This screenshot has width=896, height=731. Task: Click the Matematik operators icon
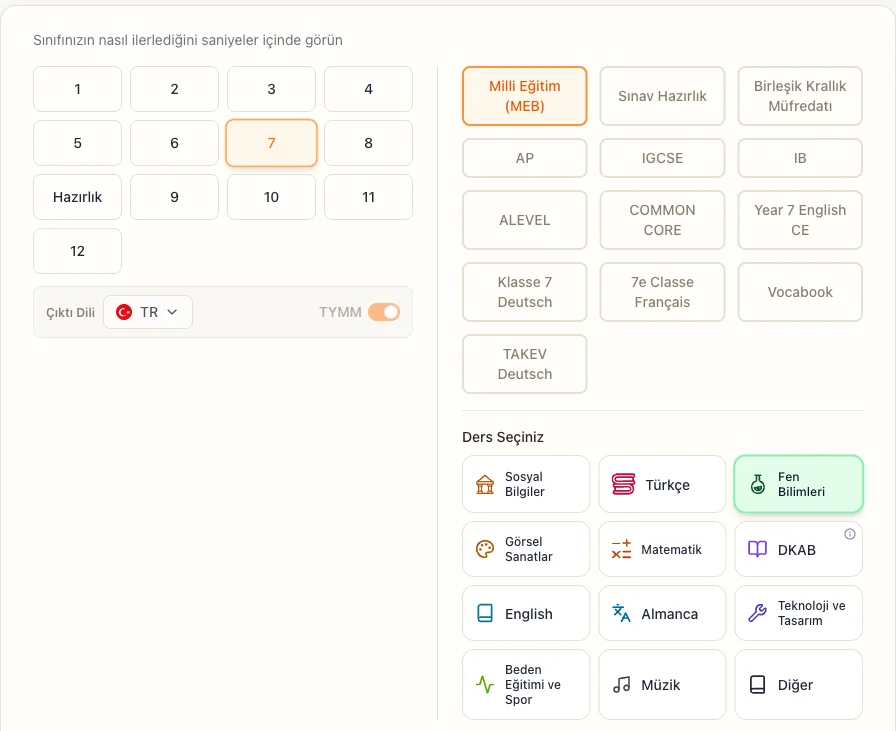point(621,549)
